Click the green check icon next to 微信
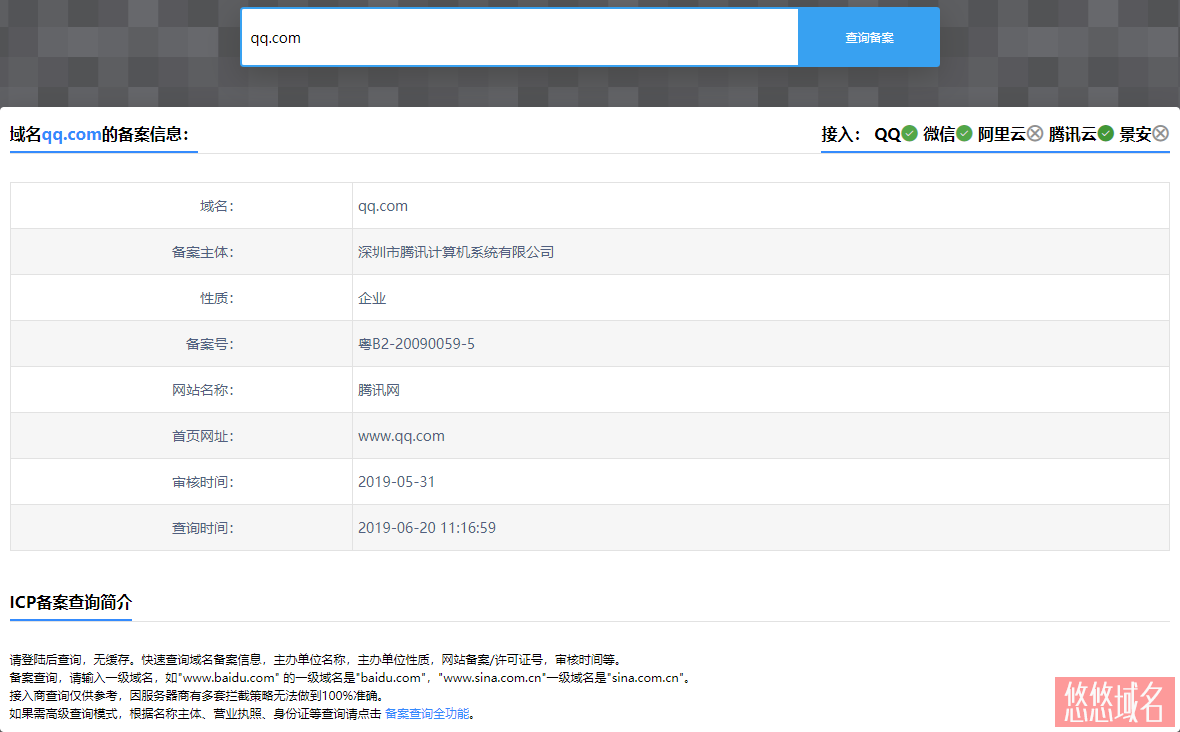The width and height of the screenshot is (1180, 732). point(964,134)
